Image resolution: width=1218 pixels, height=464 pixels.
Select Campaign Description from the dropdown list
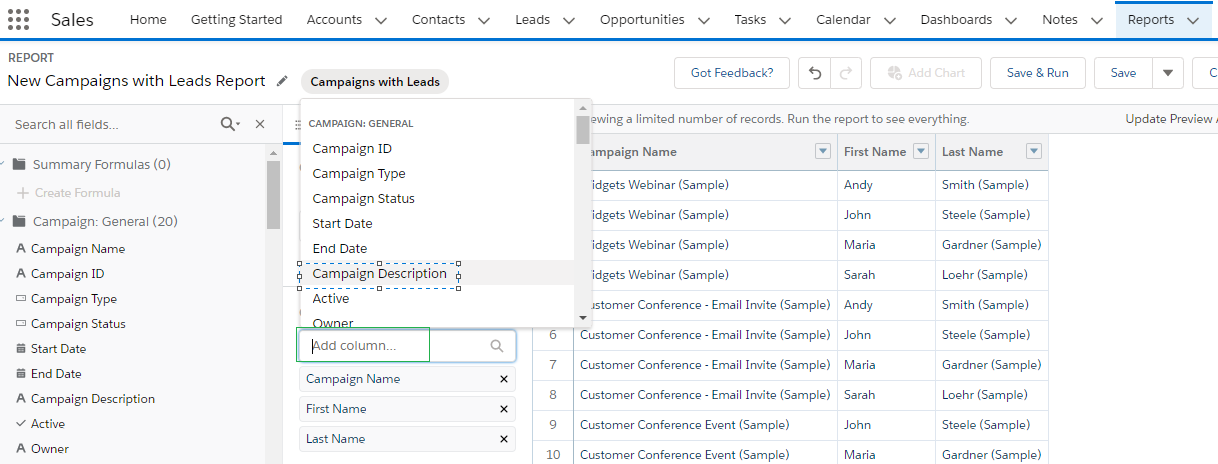tap(379, 274)
